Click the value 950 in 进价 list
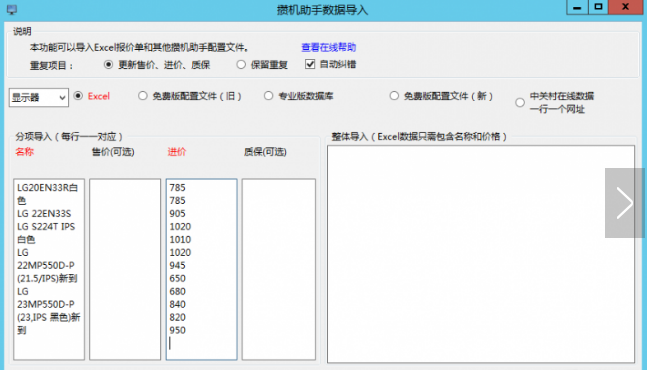The width and height of the screenshot is (647, 370). (177, 330)
